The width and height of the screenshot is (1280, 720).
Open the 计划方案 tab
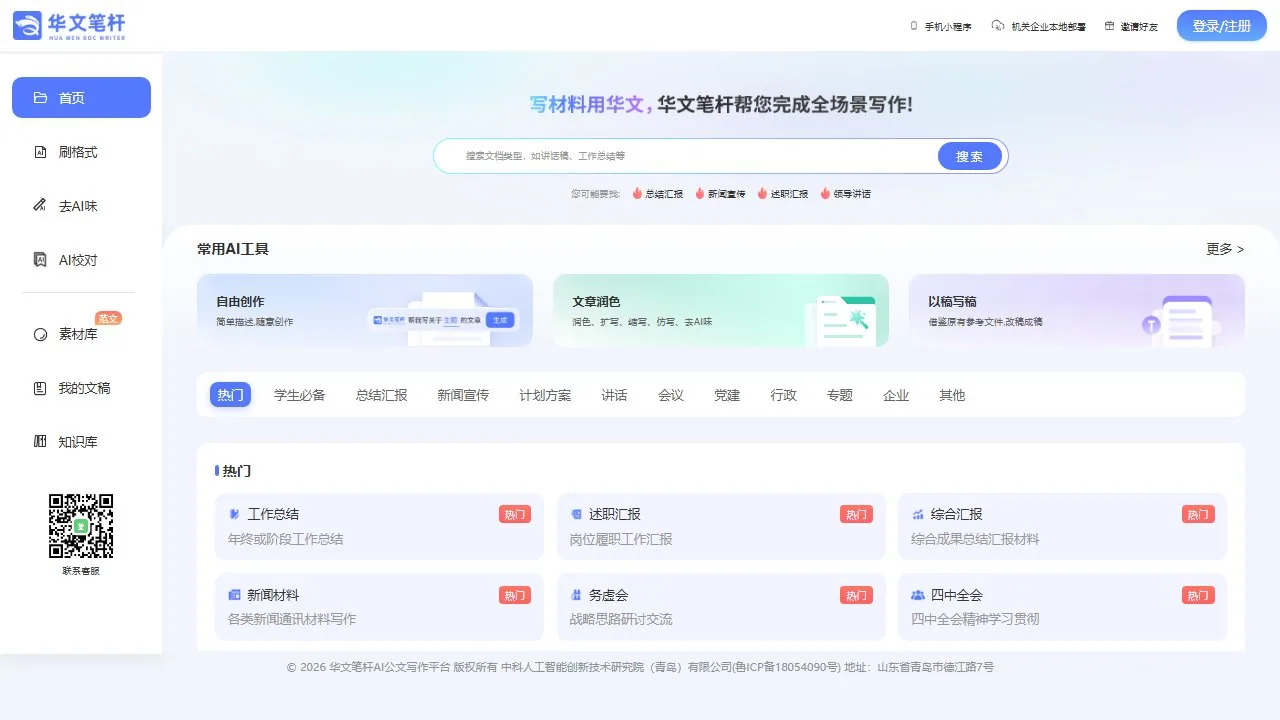coord(545,395)
